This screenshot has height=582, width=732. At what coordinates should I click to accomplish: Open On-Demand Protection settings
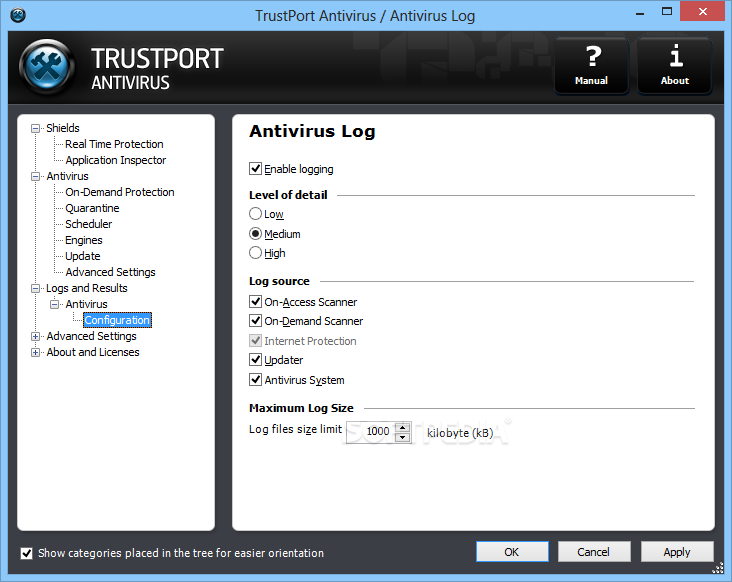point(120,192)
